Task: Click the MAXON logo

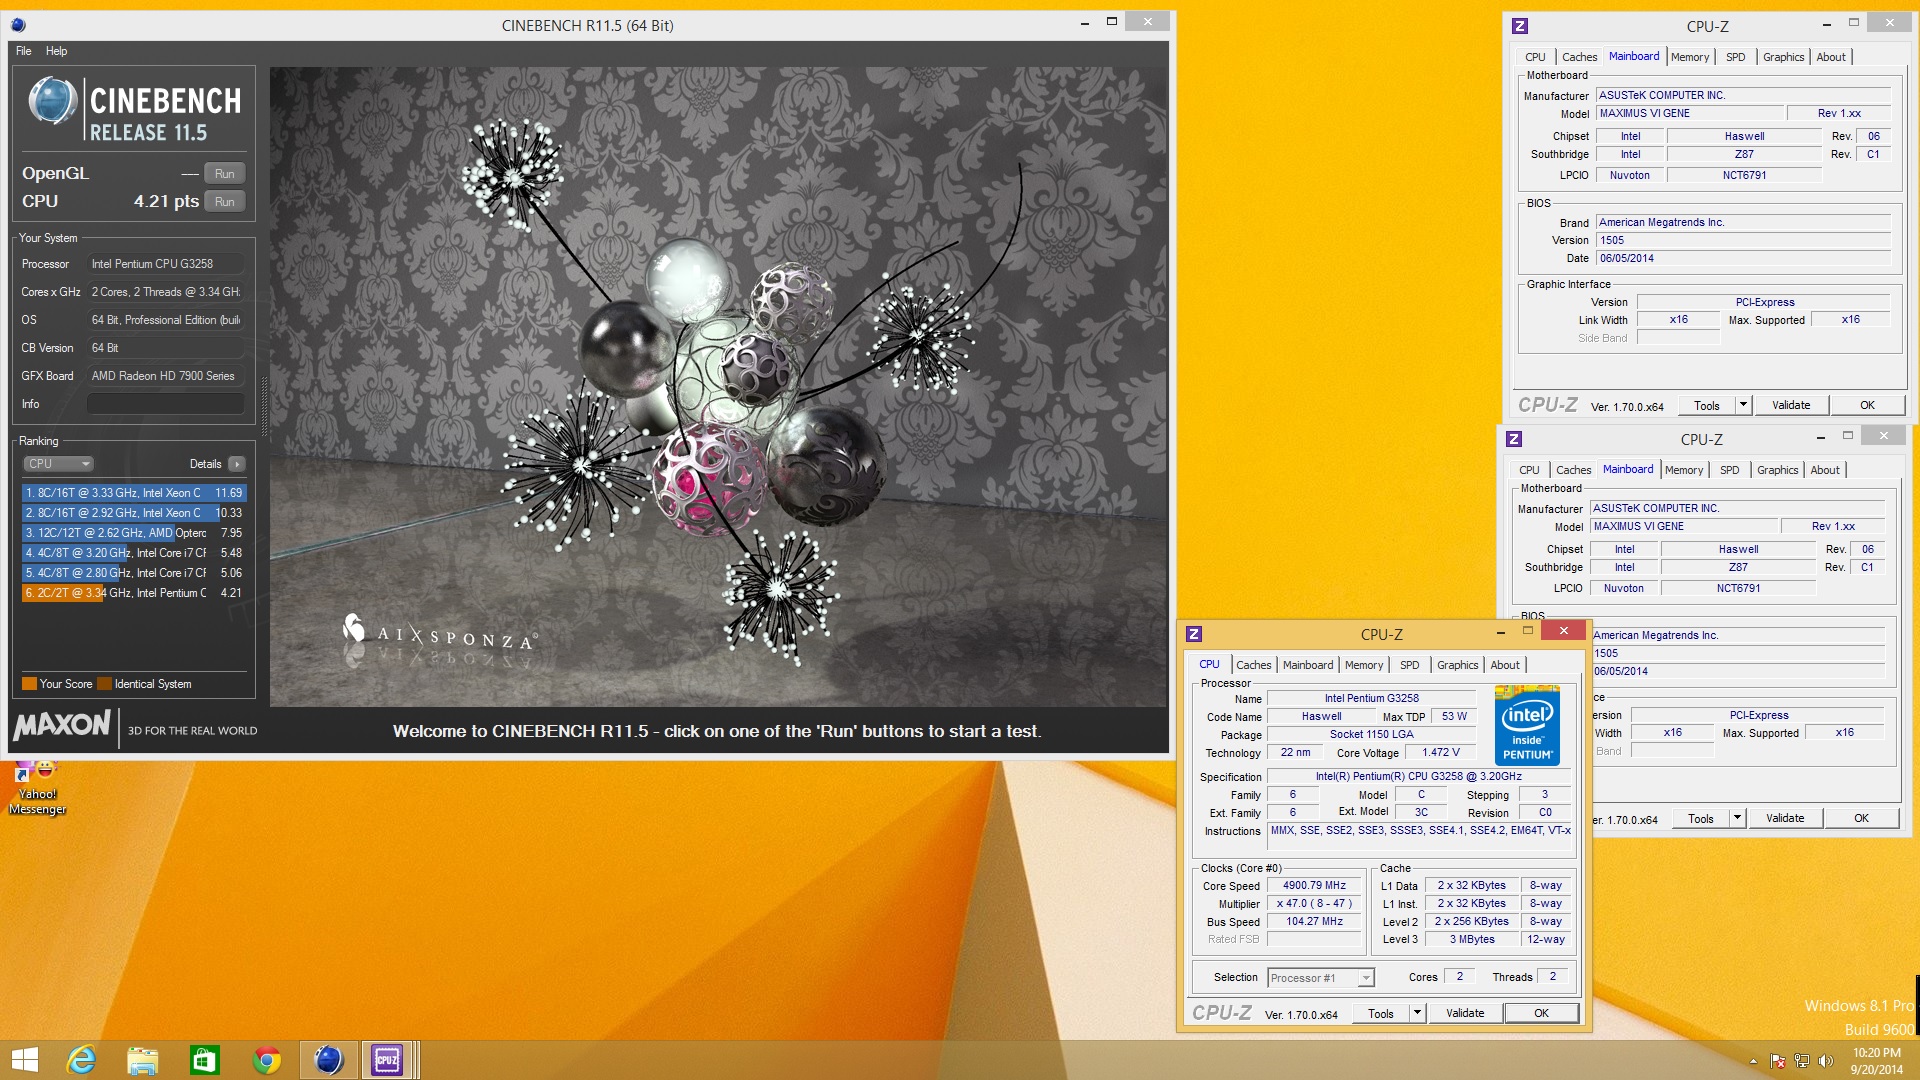Action: (62, 726)
